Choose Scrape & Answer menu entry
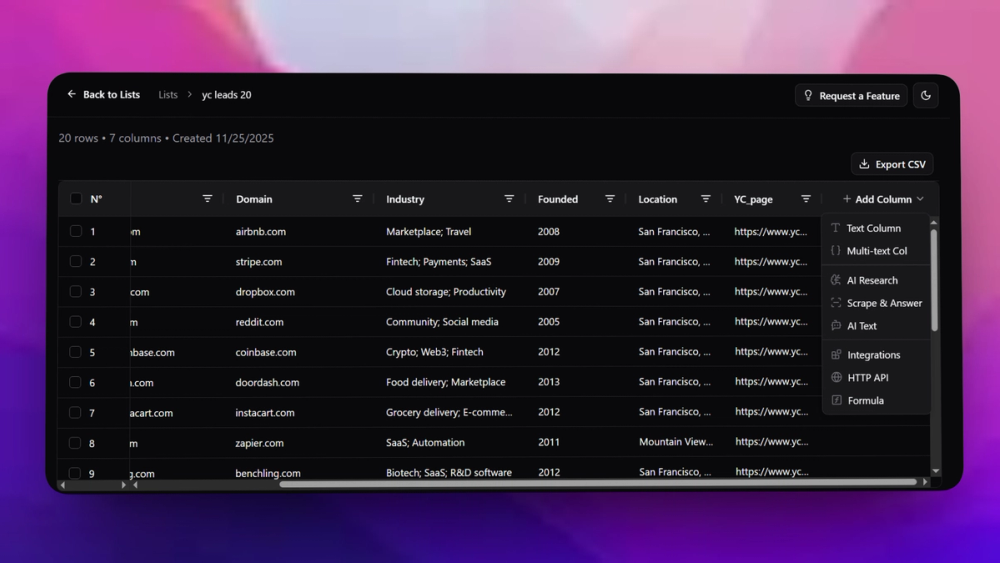This screenshot has width=1000, height=563. pyautogui.click(x=884, y=303)
